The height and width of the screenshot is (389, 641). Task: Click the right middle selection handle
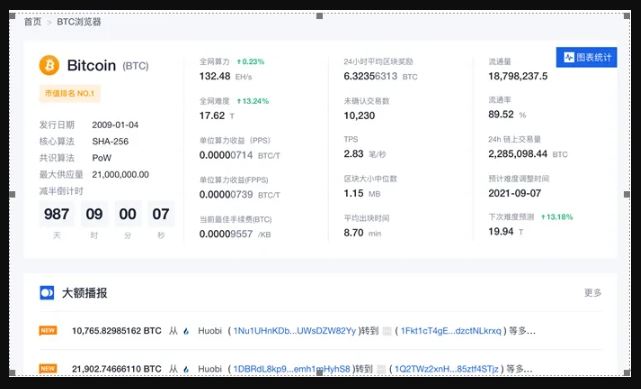[x=627, y=194]
